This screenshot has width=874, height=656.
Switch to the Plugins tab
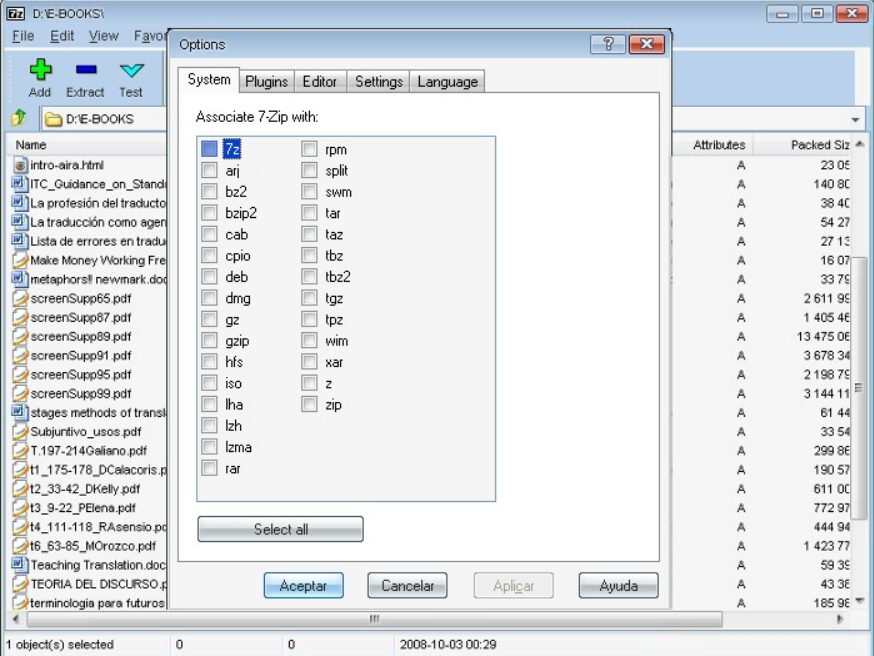[266, 81]
